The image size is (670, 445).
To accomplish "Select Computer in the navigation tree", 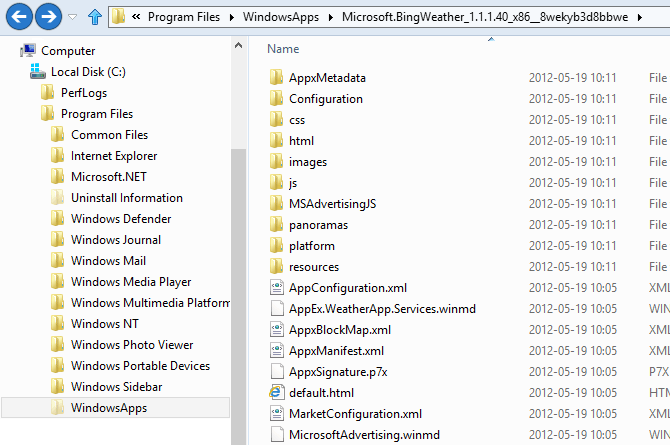I will tap(68, 51).
